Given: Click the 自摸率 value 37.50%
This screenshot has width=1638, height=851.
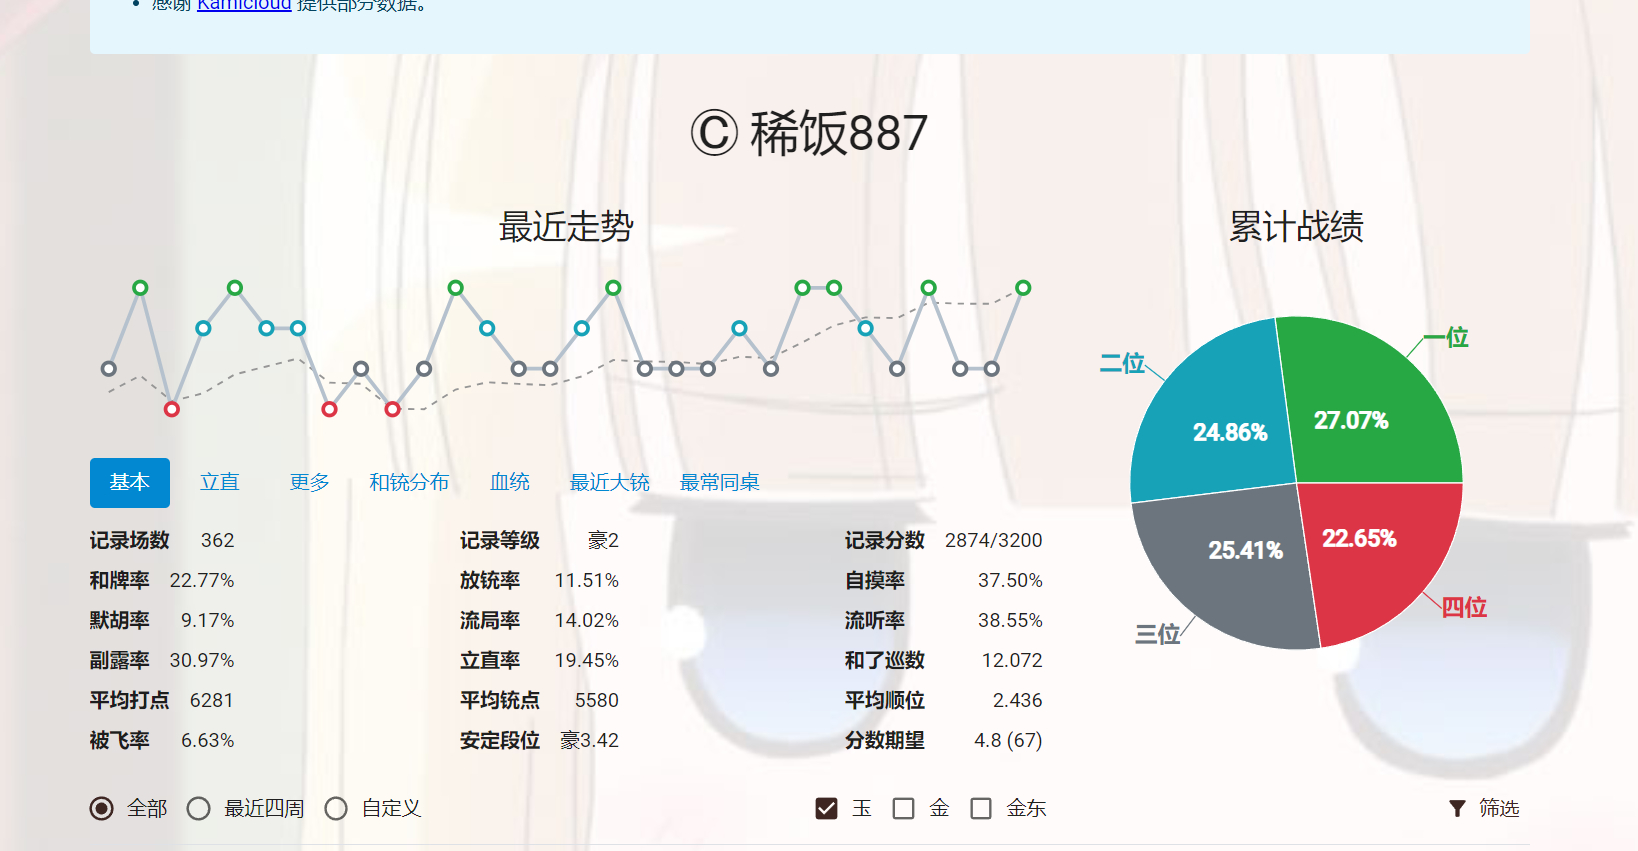Looking at the screenshot, I should (1010, 581).
